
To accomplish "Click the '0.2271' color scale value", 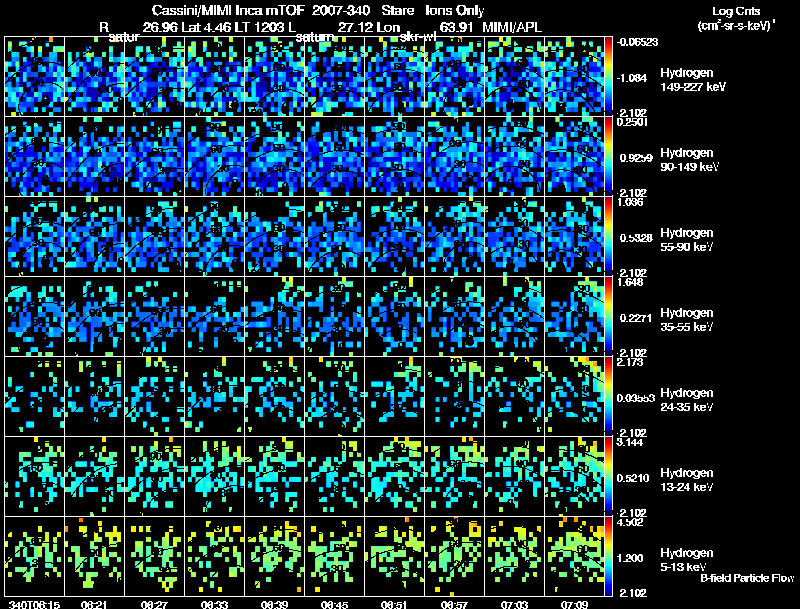I will (x=636, y=318).
